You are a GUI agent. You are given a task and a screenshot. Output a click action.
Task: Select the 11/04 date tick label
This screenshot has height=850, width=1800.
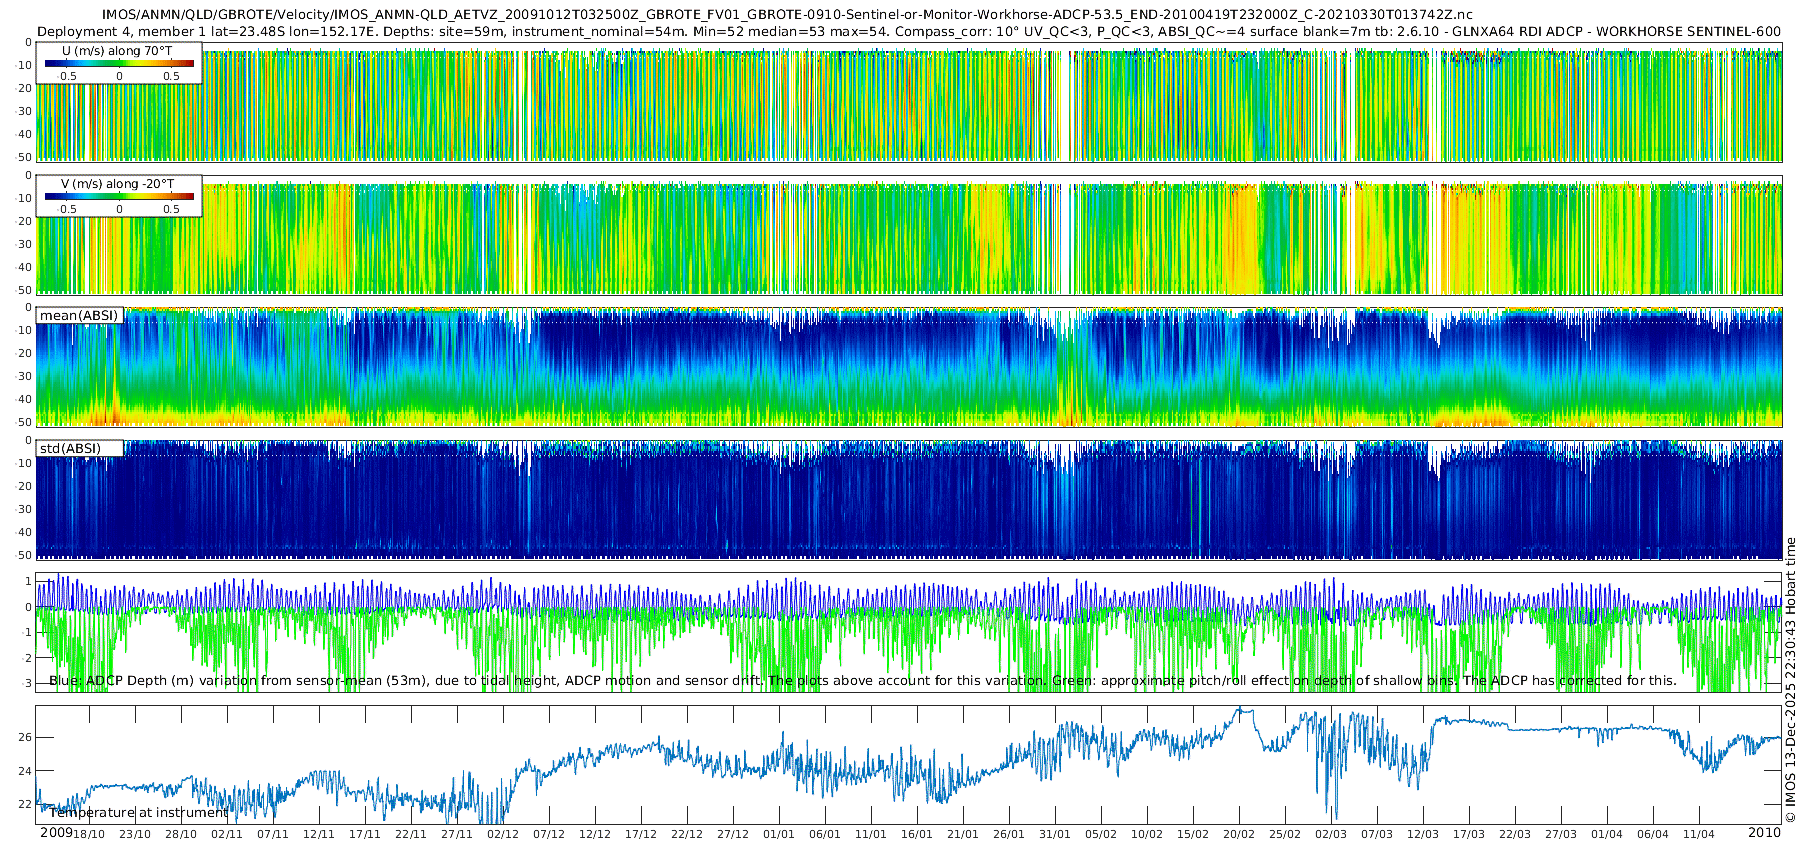(1699, 835)
